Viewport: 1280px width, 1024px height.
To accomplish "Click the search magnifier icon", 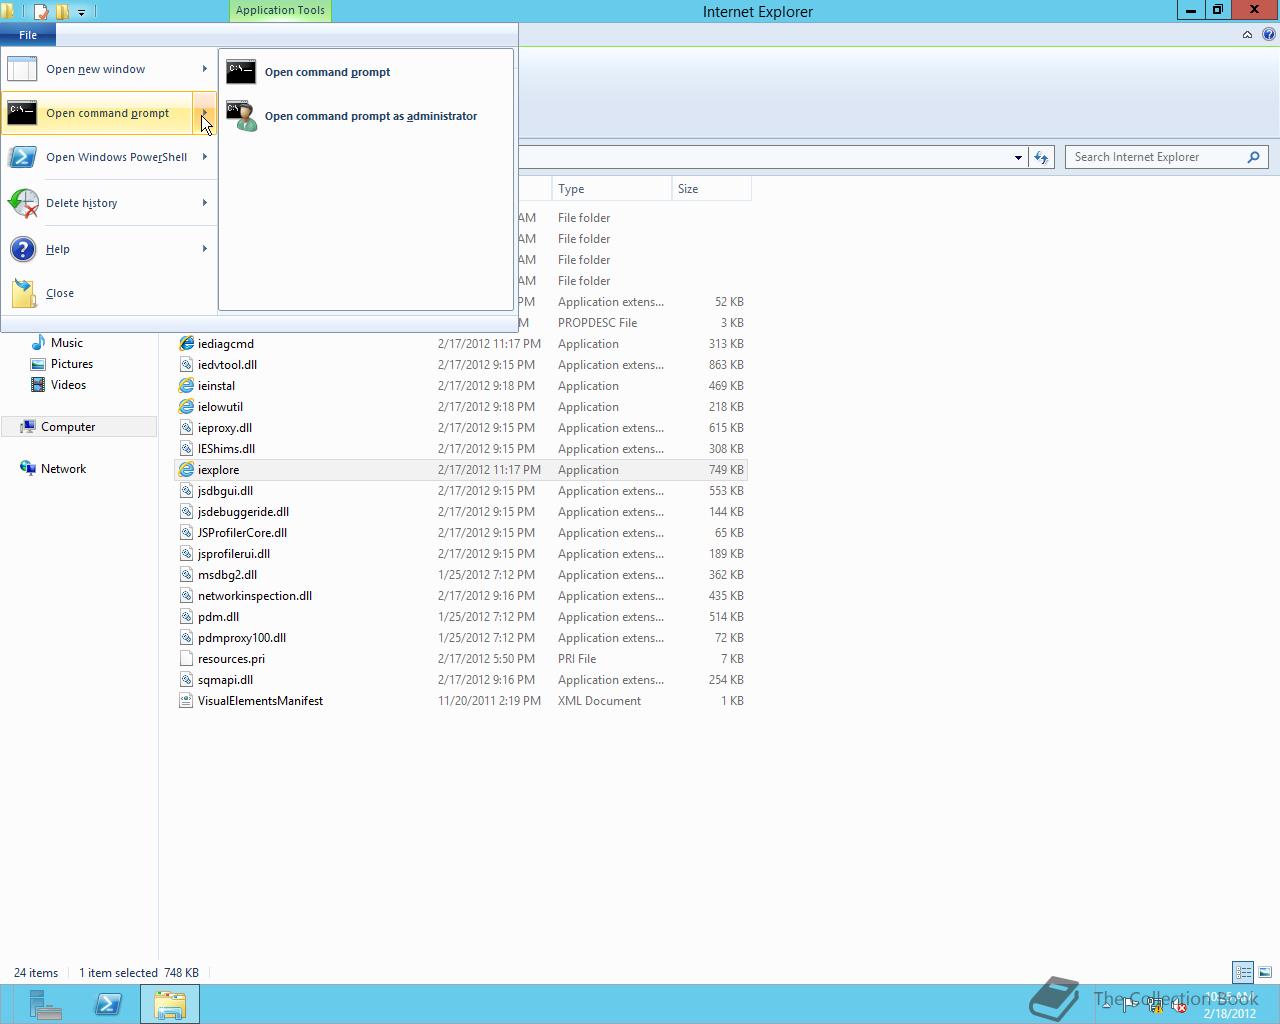I will (x=1253, y=157).
